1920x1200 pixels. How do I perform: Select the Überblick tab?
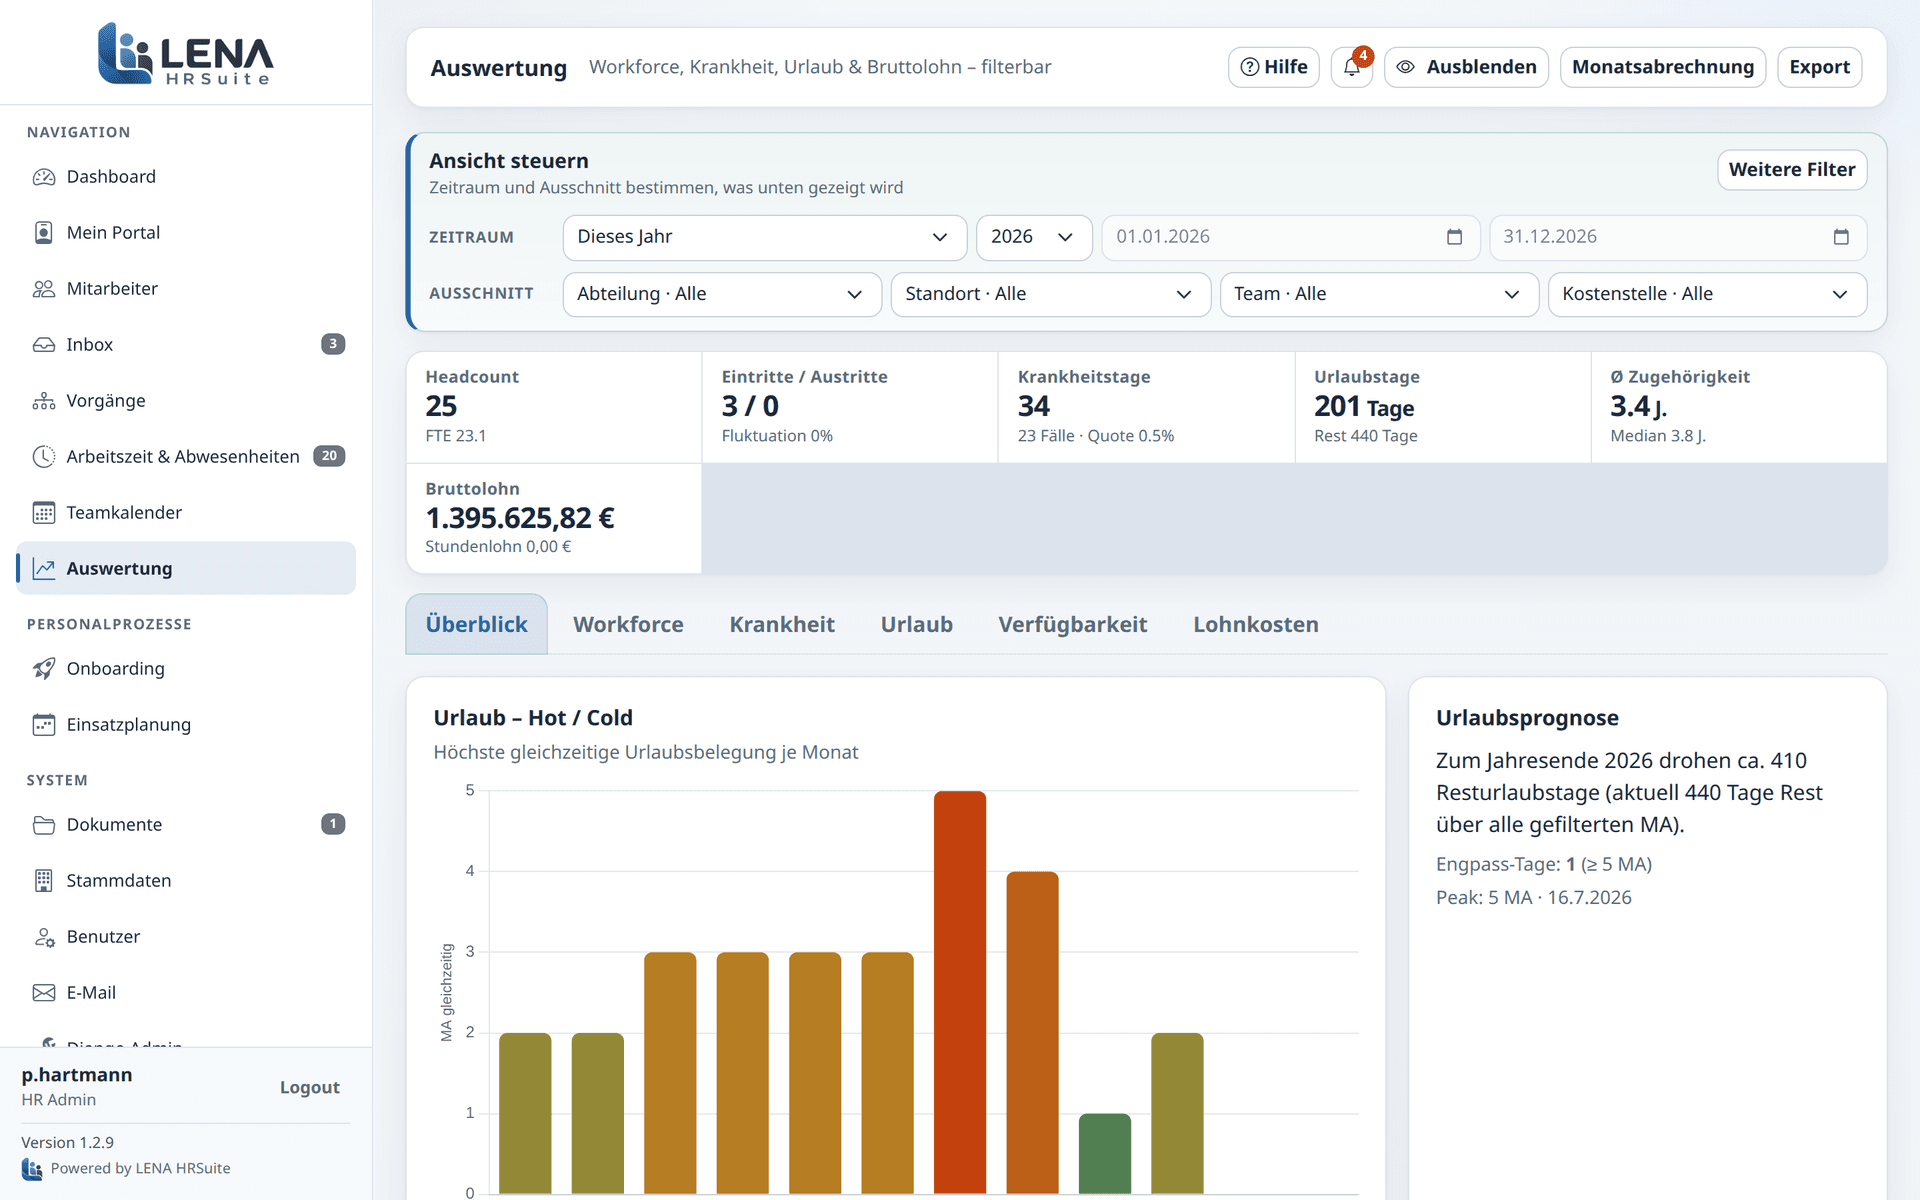tap(476, 625)
